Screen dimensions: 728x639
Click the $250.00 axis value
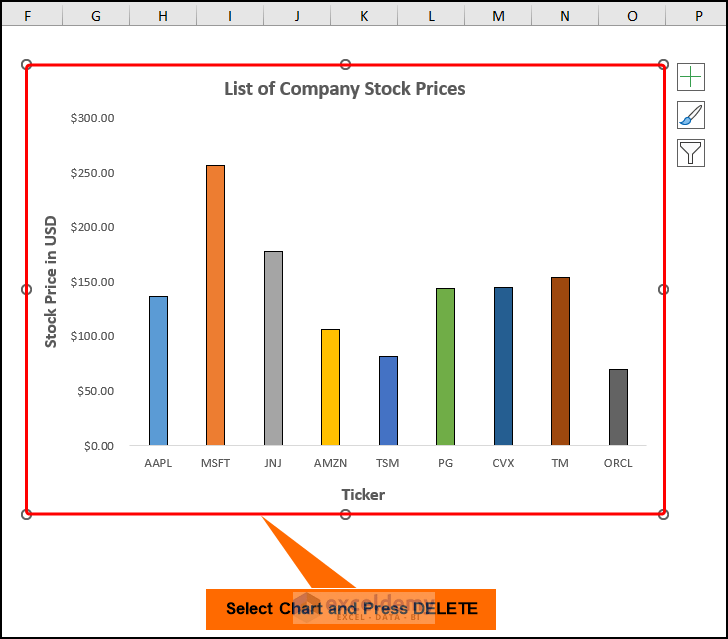click(x=92, y=173)
